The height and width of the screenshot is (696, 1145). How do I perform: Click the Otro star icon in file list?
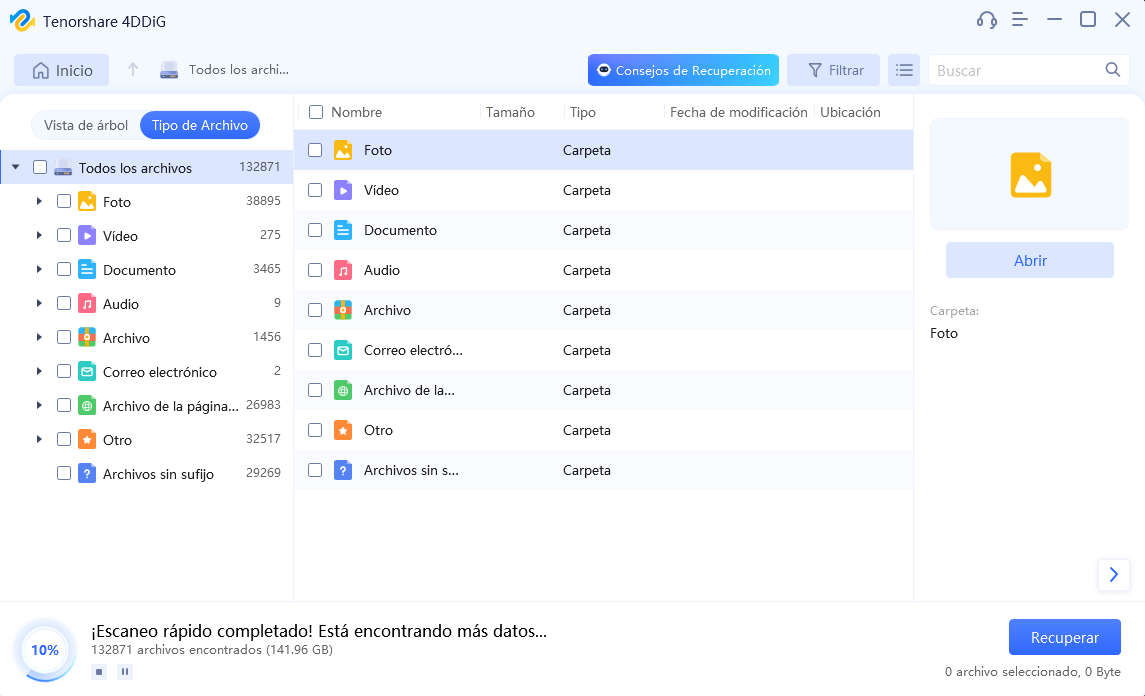click(343, 430)
